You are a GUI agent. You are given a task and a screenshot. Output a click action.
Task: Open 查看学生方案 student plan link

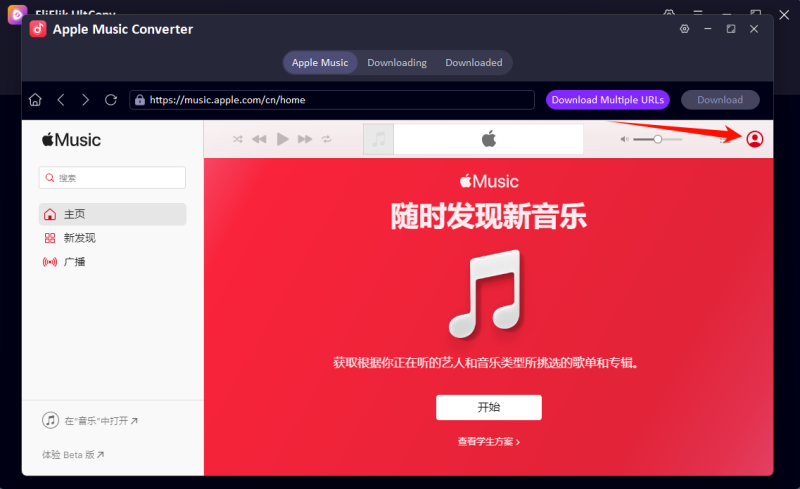click(x=489, y=442)
